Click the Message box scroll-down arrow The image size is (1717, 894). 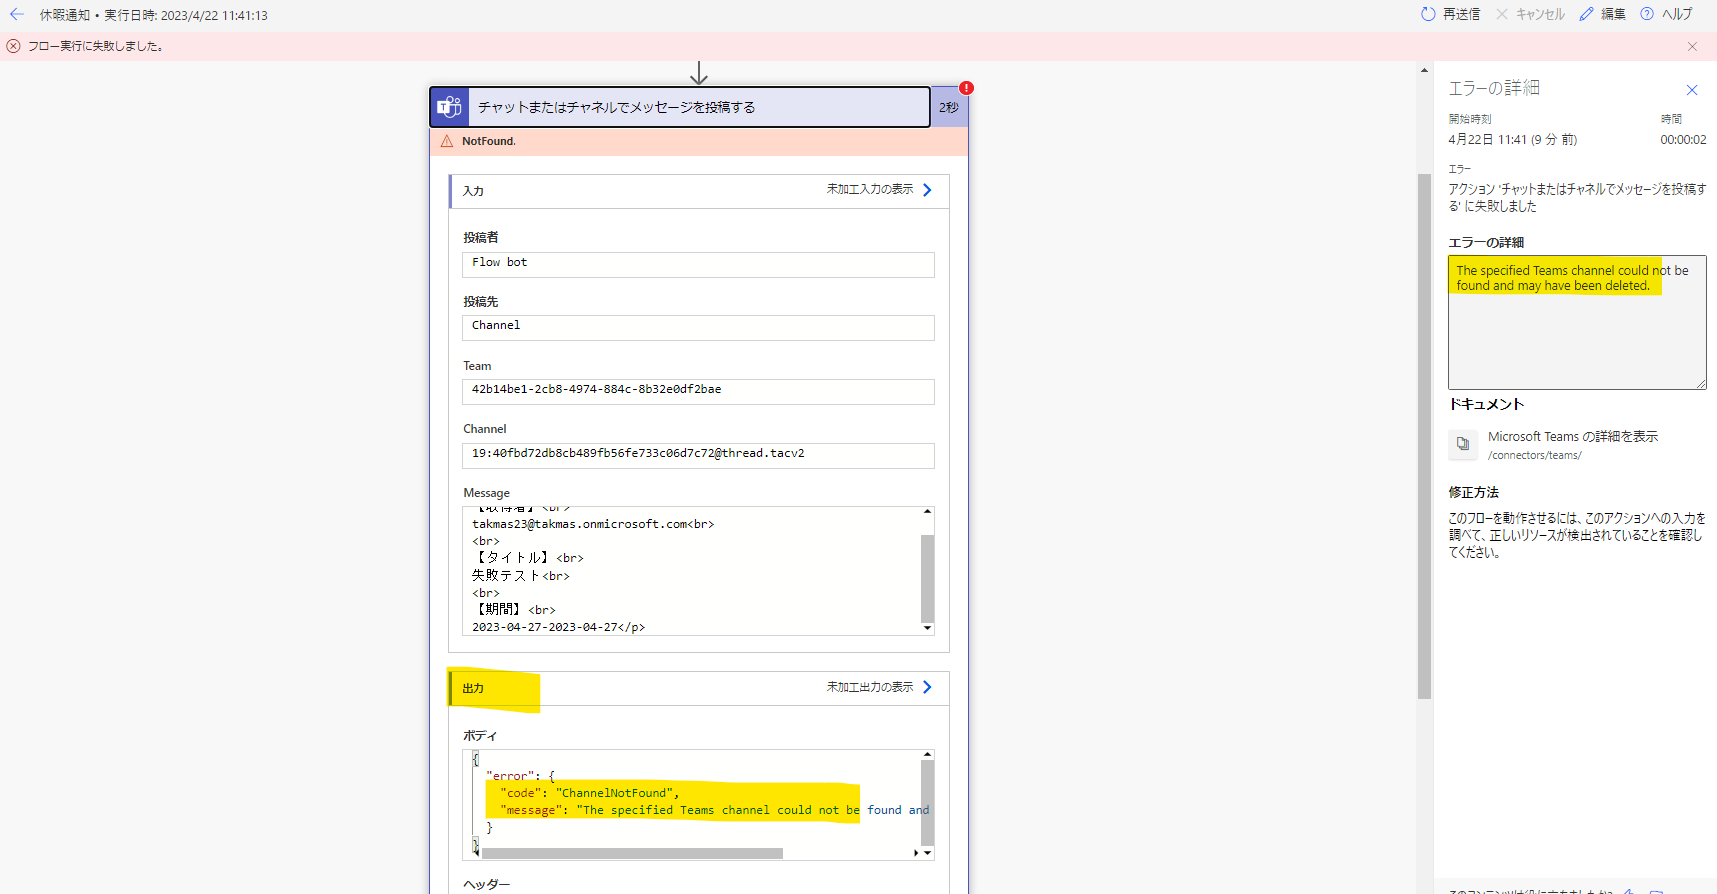(928, 628)
